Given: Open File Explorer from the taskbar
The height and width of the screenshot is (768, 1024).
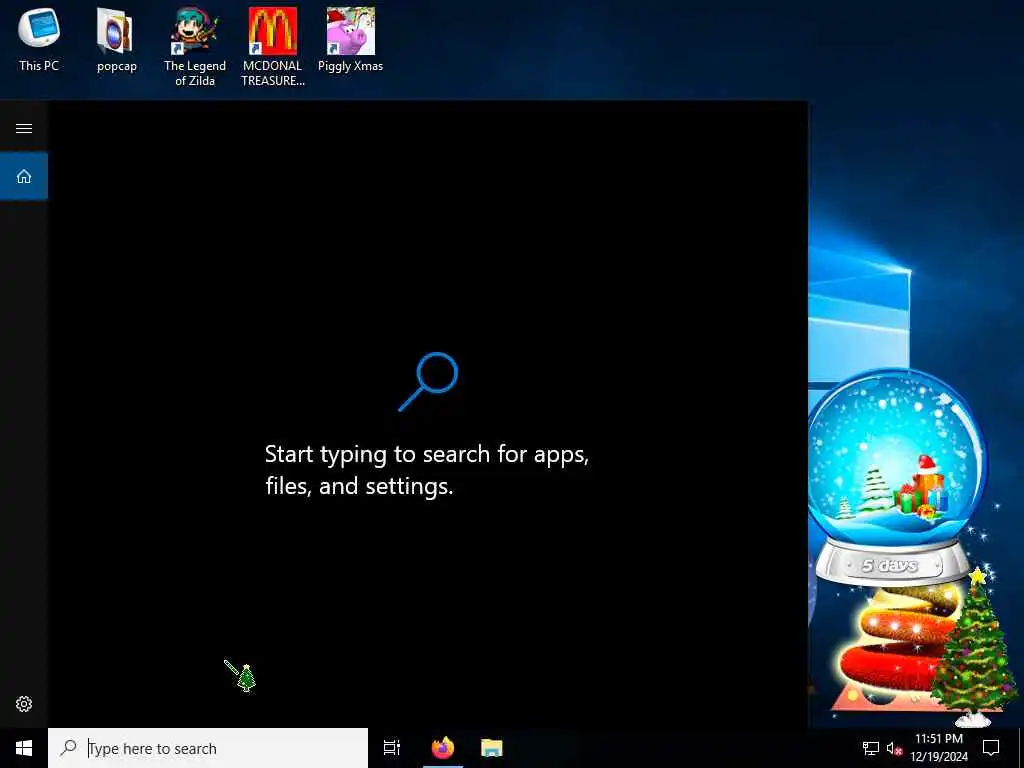Looking at the screenshot, I should 492,748.
